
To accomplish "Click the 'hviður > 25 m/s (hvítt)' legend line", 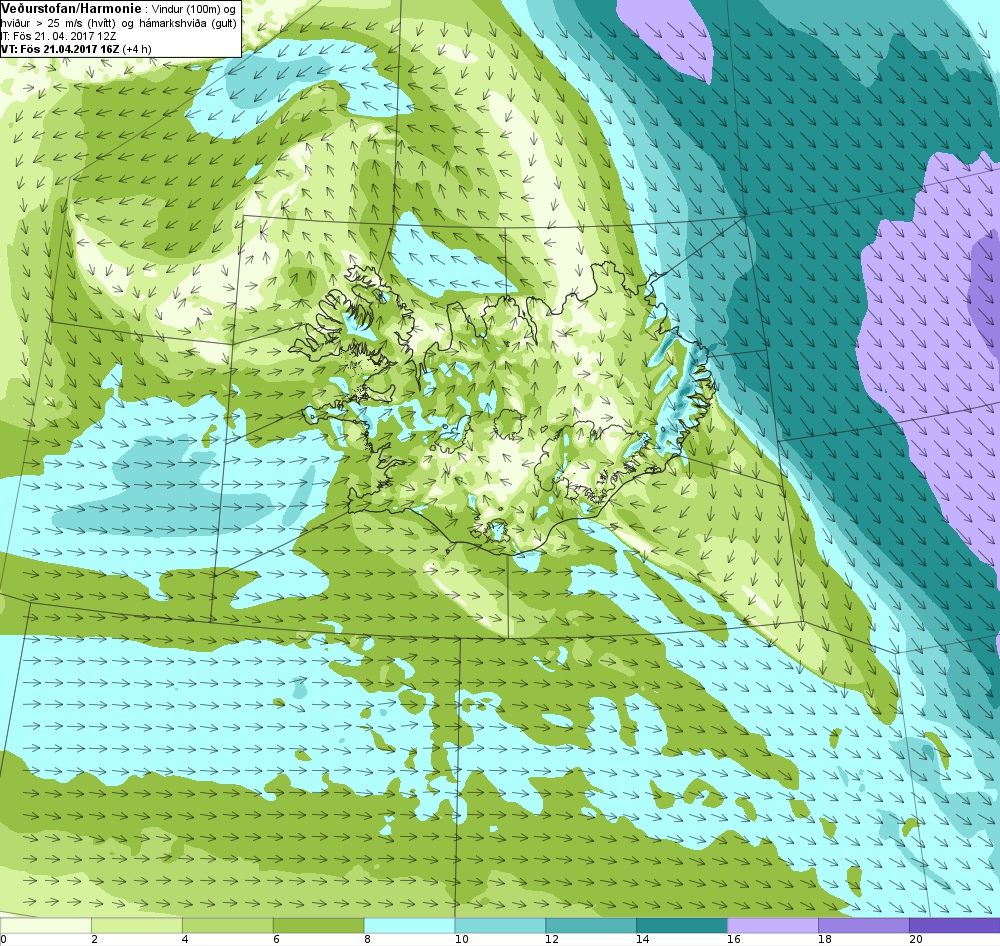I will tap(58, 24).
